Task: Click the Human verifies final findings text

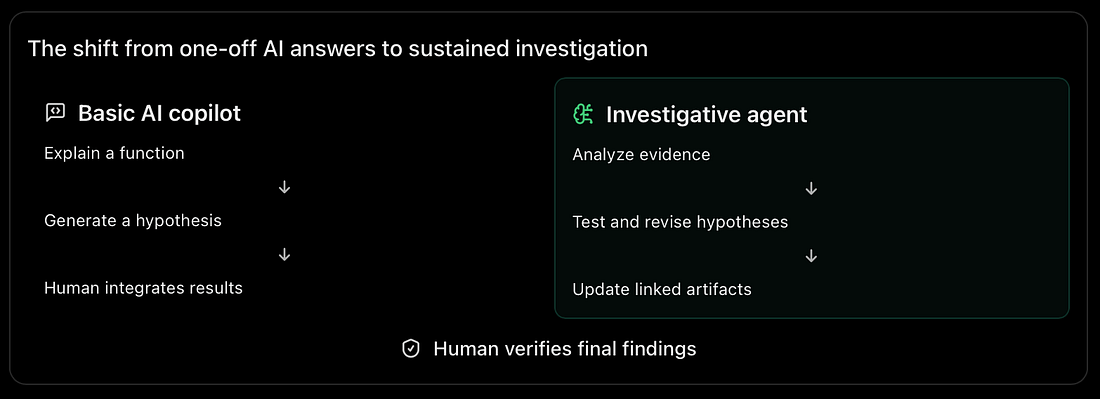Action: (x=565, y=349)
